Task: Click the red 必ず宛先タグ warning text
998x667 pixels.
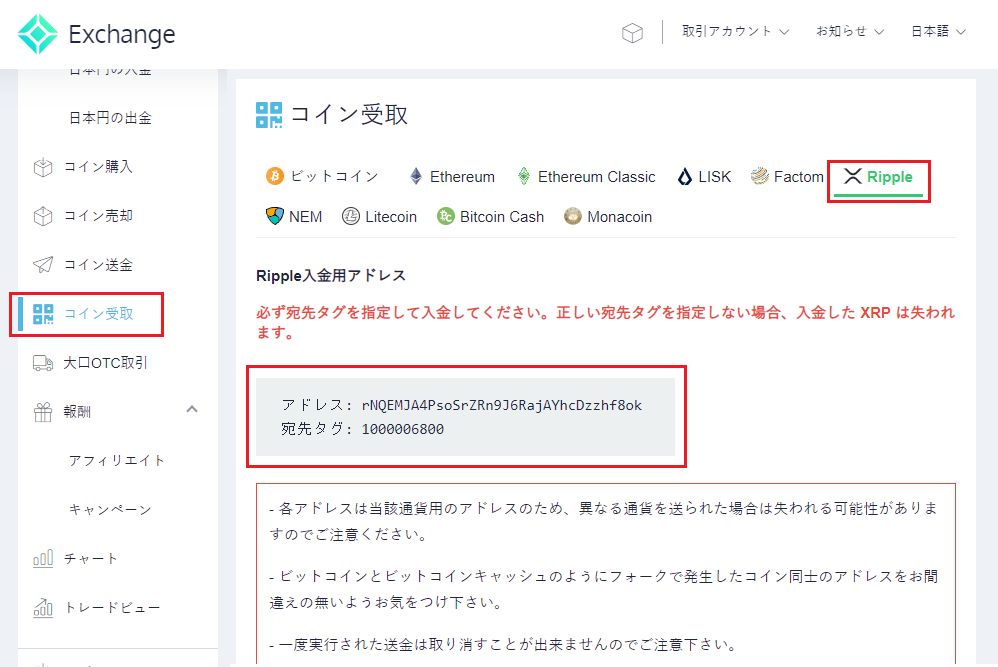Action: 605,322
